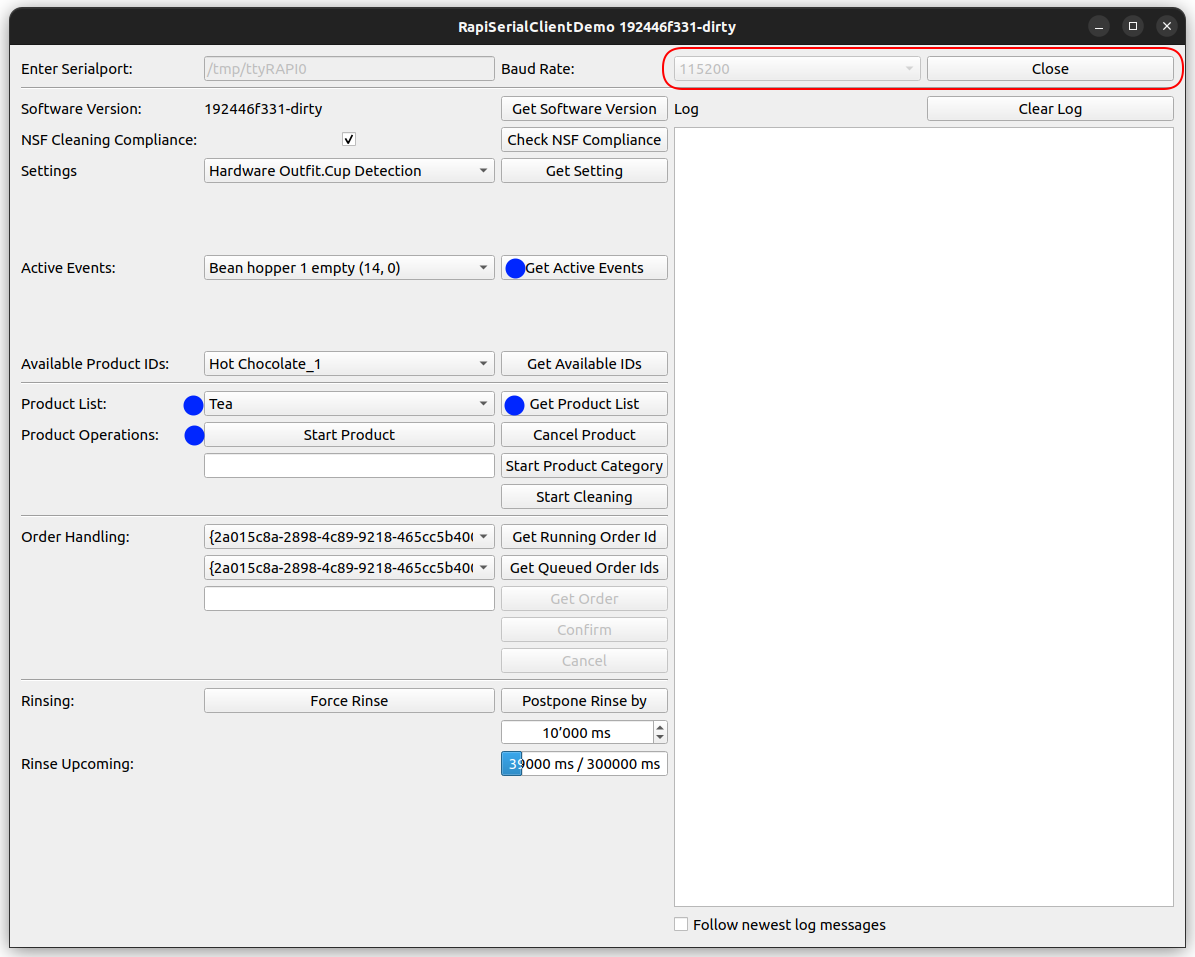Increase the postpone rinse time with up arrow

click(x=660, y=727)
